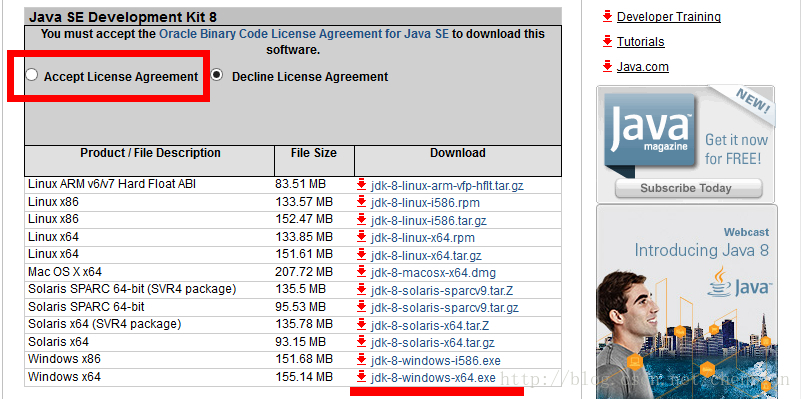Download jdk-8-solaris-sparcv9.tar.Z file link
This screenshot has width=801, height=399.
pos(442,291)
